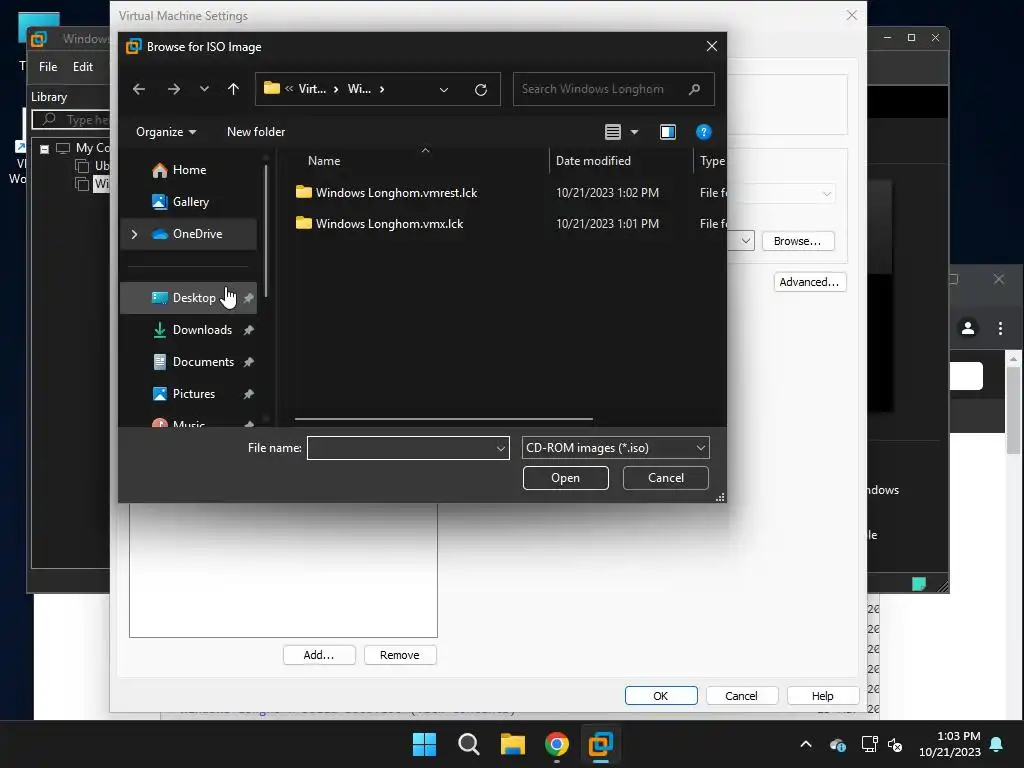Click the VMware library search field

[71, 120]
